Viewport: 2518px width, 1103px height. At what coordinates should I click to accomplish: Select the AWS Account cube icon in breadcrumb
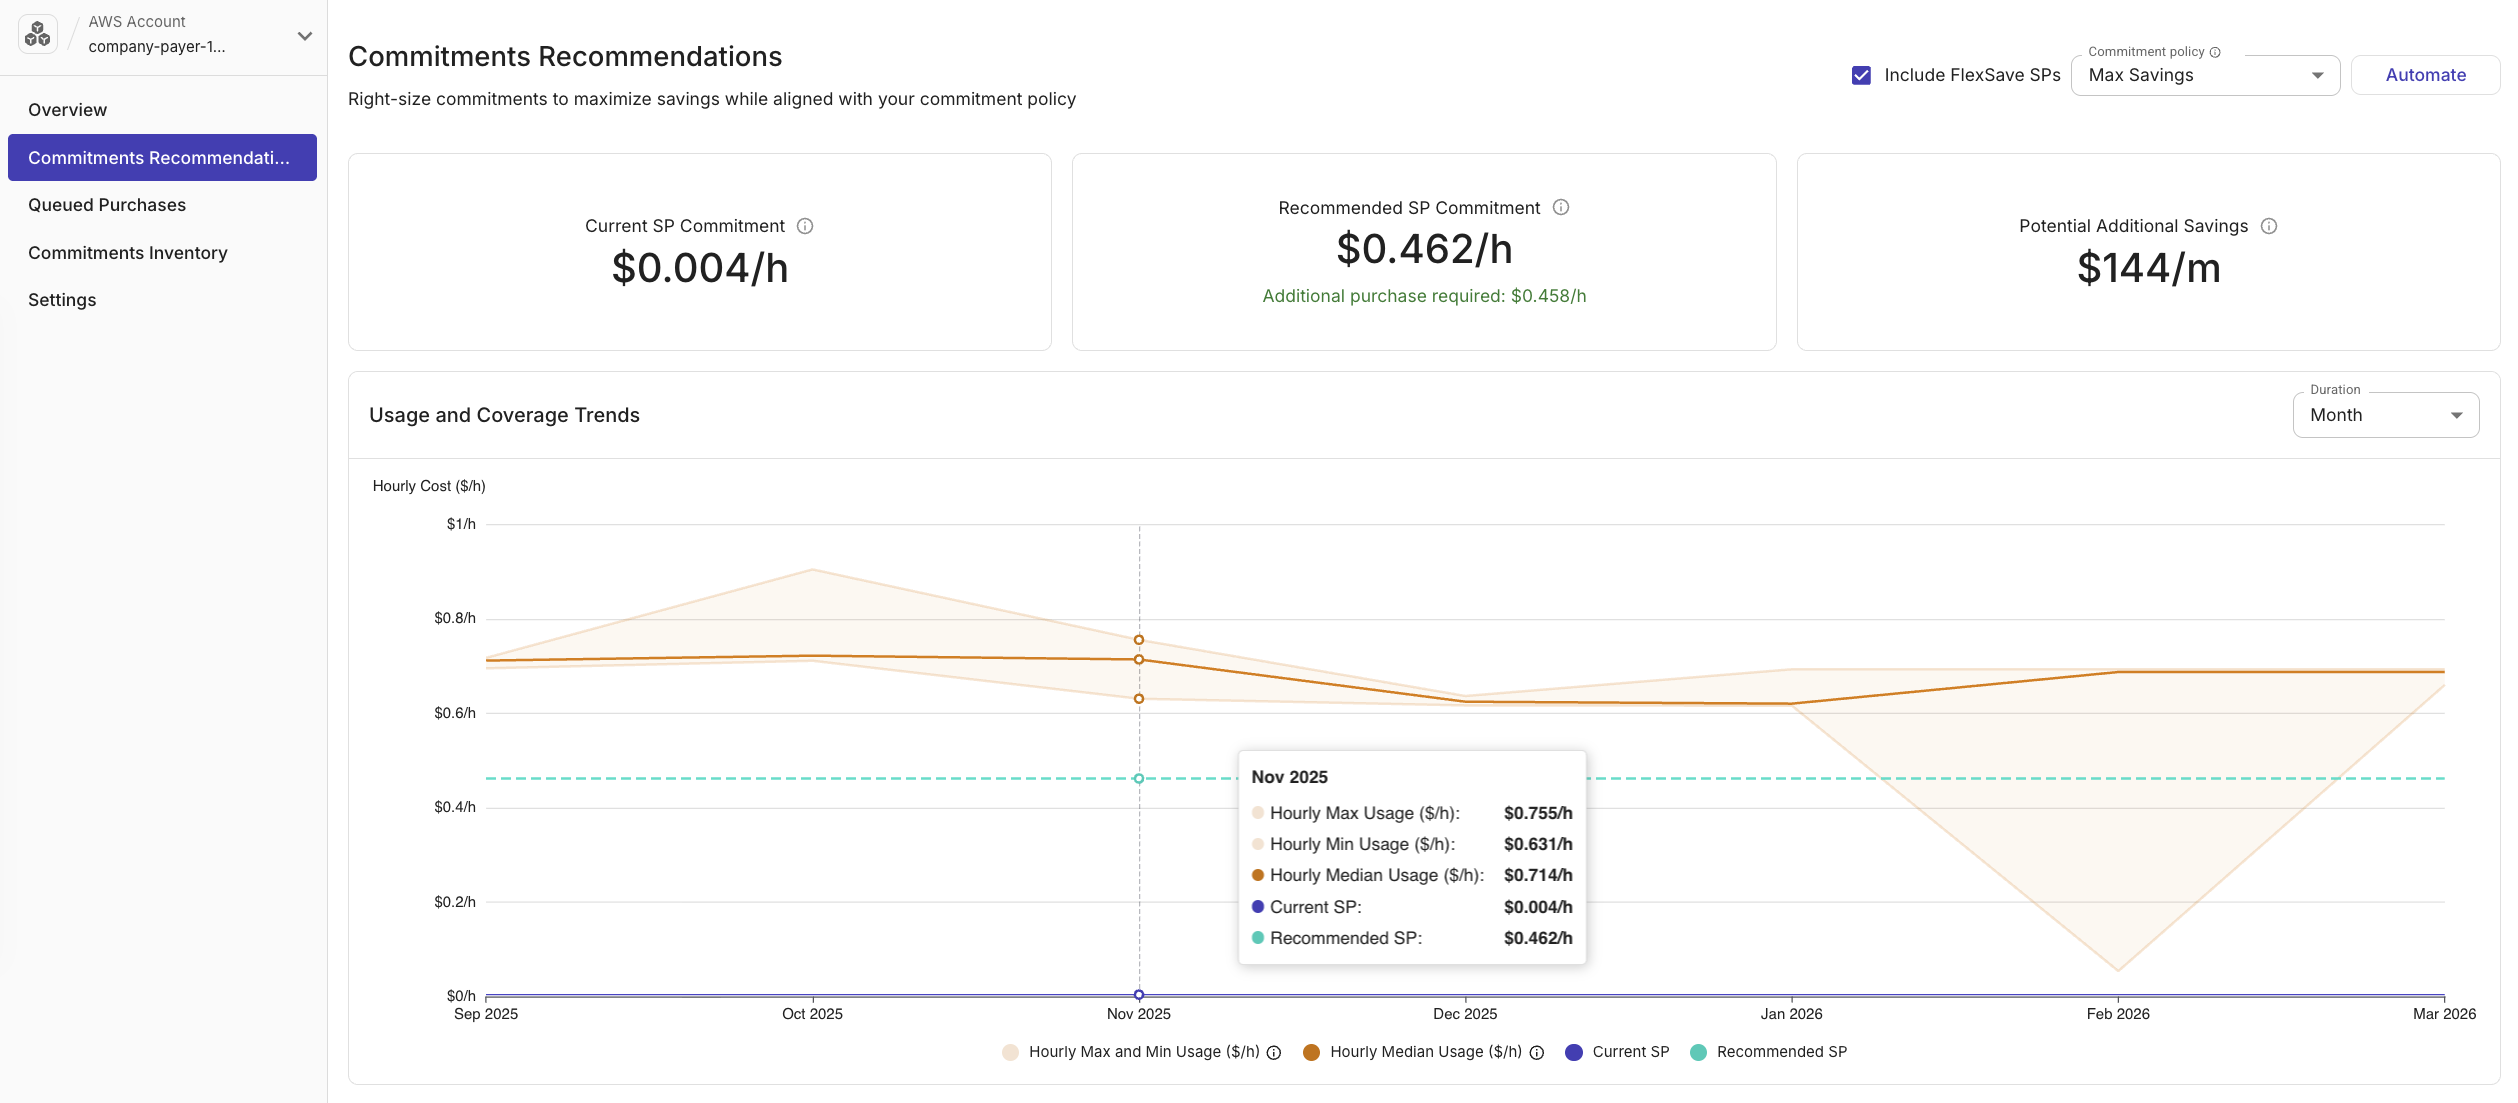[37, 35]
